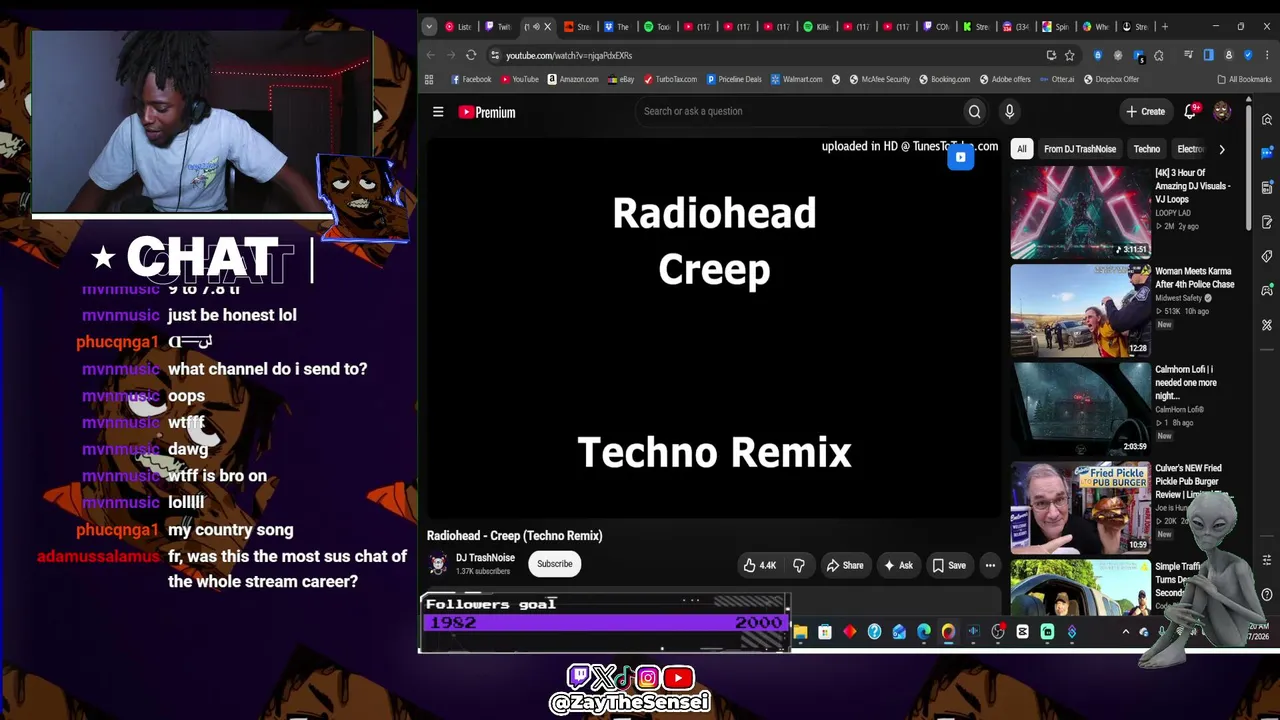Open the Priceline Deals bookmark

pyautogui.click(x=734, y=79)
